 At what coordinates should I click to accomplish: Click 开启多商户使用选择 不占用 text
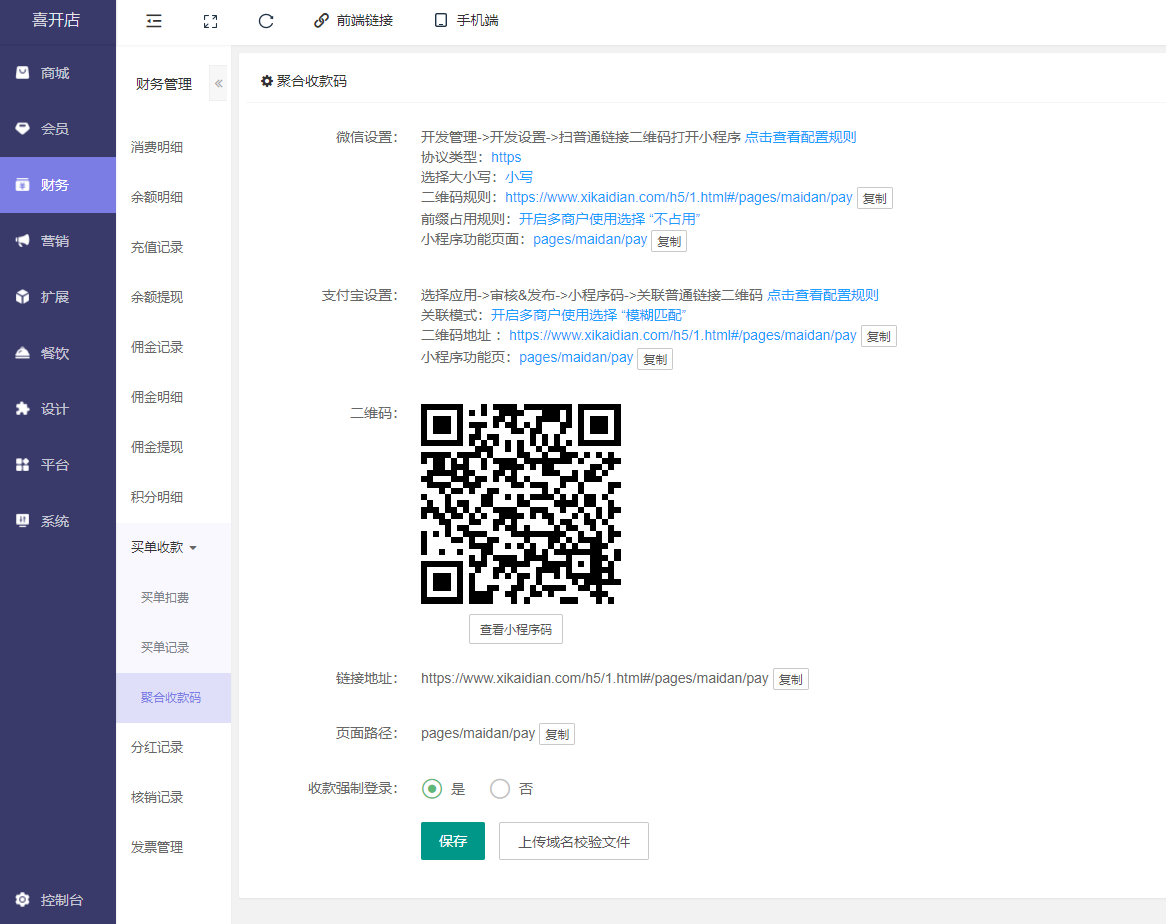pos(610,219)
